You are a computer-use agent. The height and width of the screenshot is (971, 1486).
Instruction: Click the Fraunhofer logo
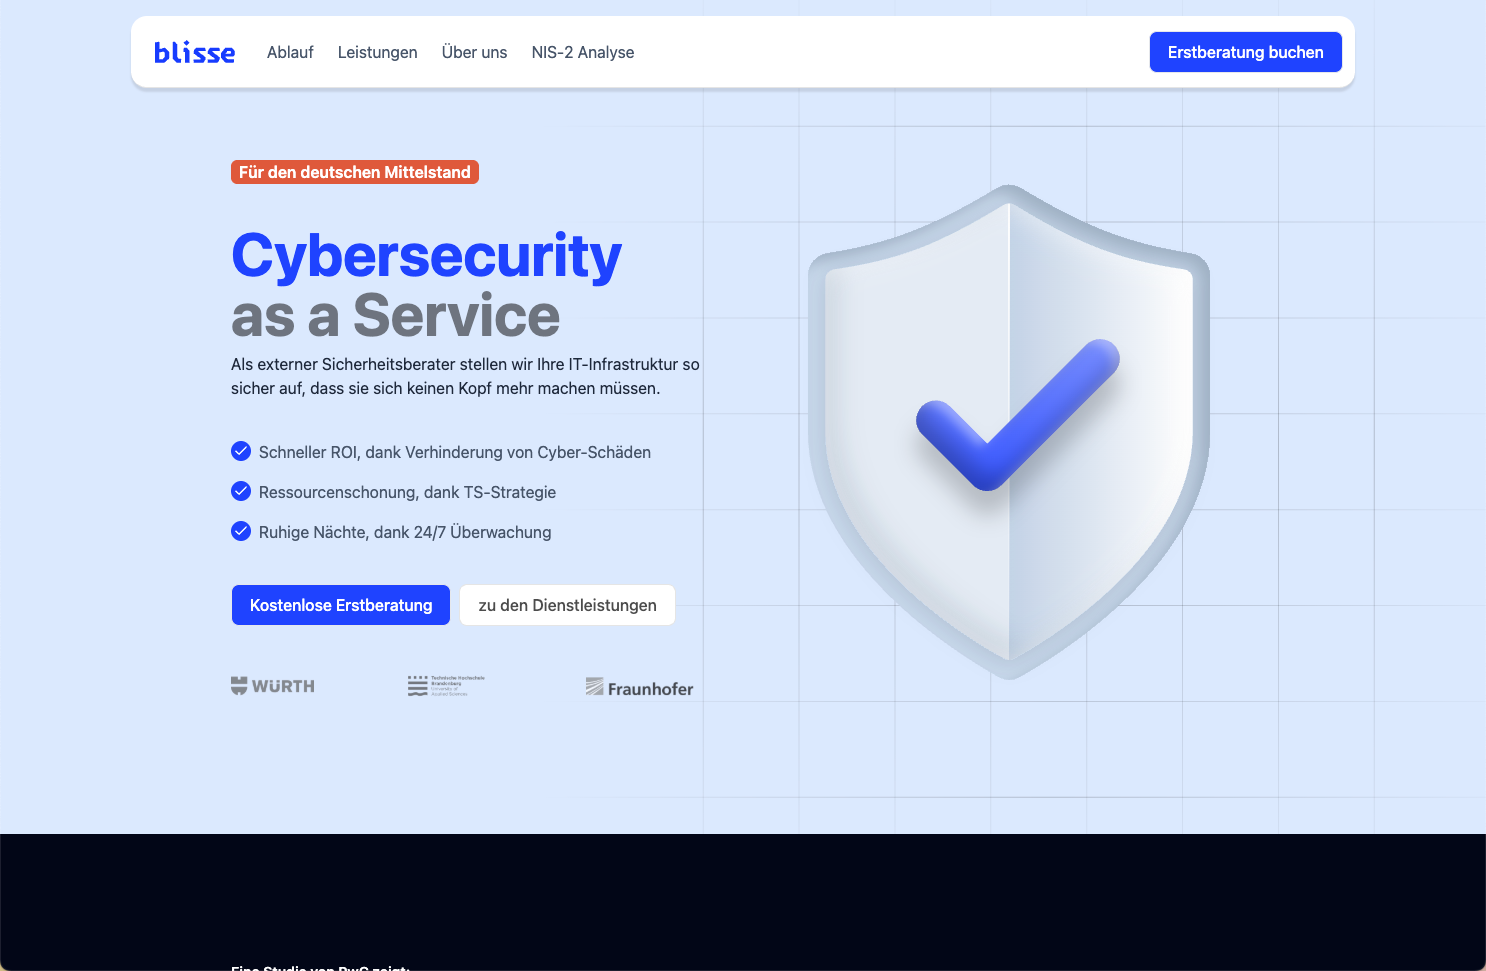click(x=639, y=688)
